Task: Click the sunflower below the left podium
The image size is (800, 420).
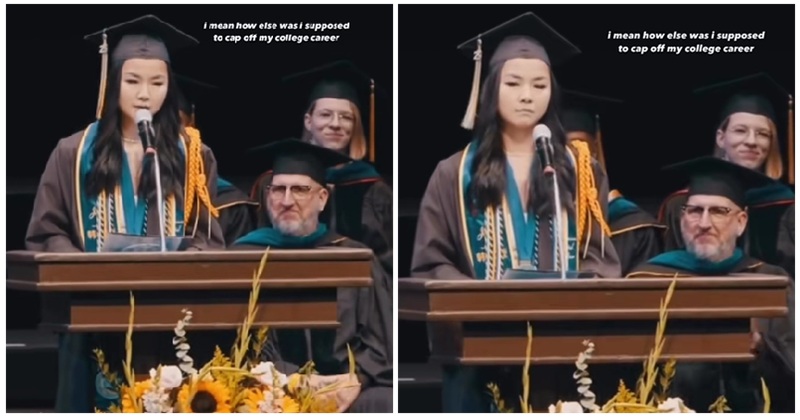Action: pyautogui.click(x=204, y=396)
